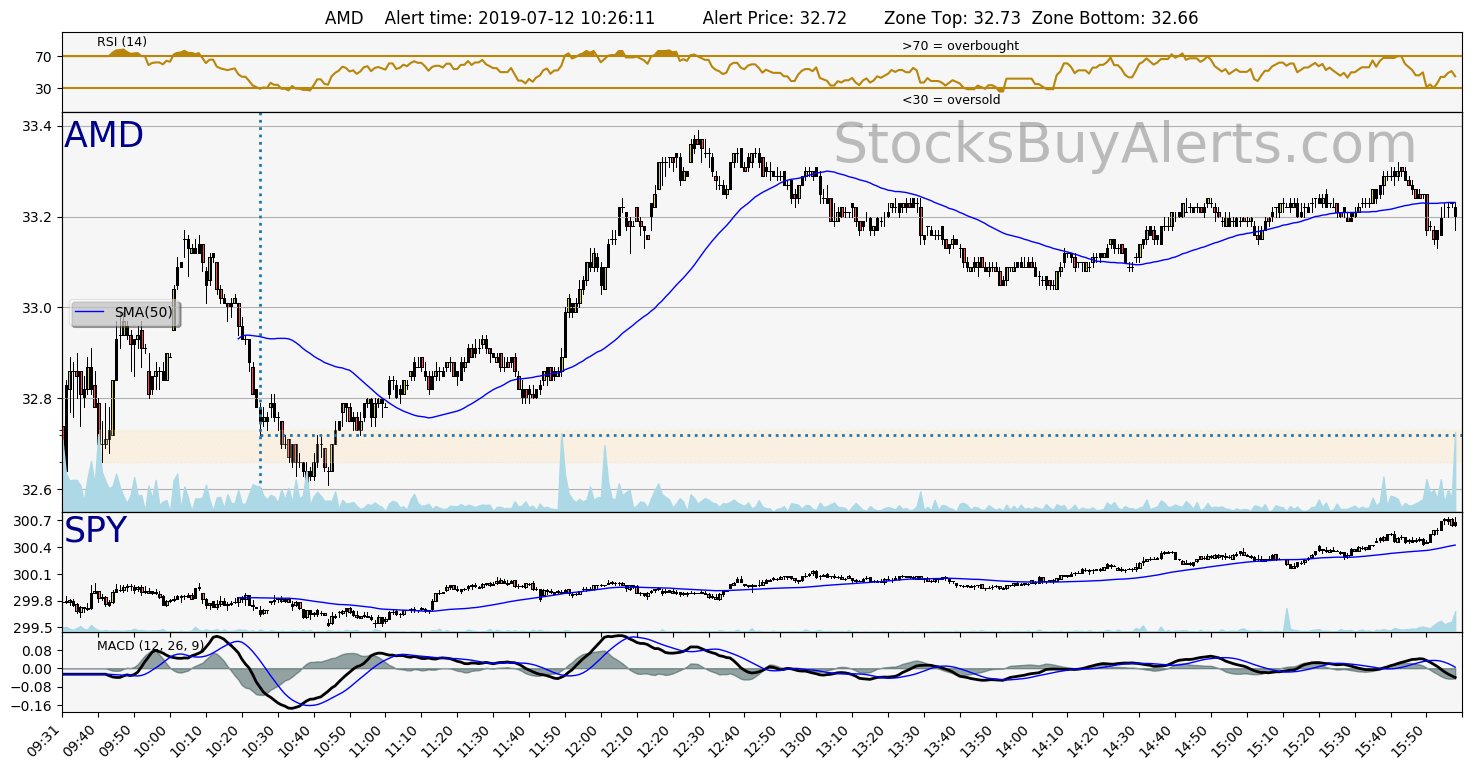Click the large "AMD" chart label
This screenshot has height=770, width=1475.
(104, 135)
